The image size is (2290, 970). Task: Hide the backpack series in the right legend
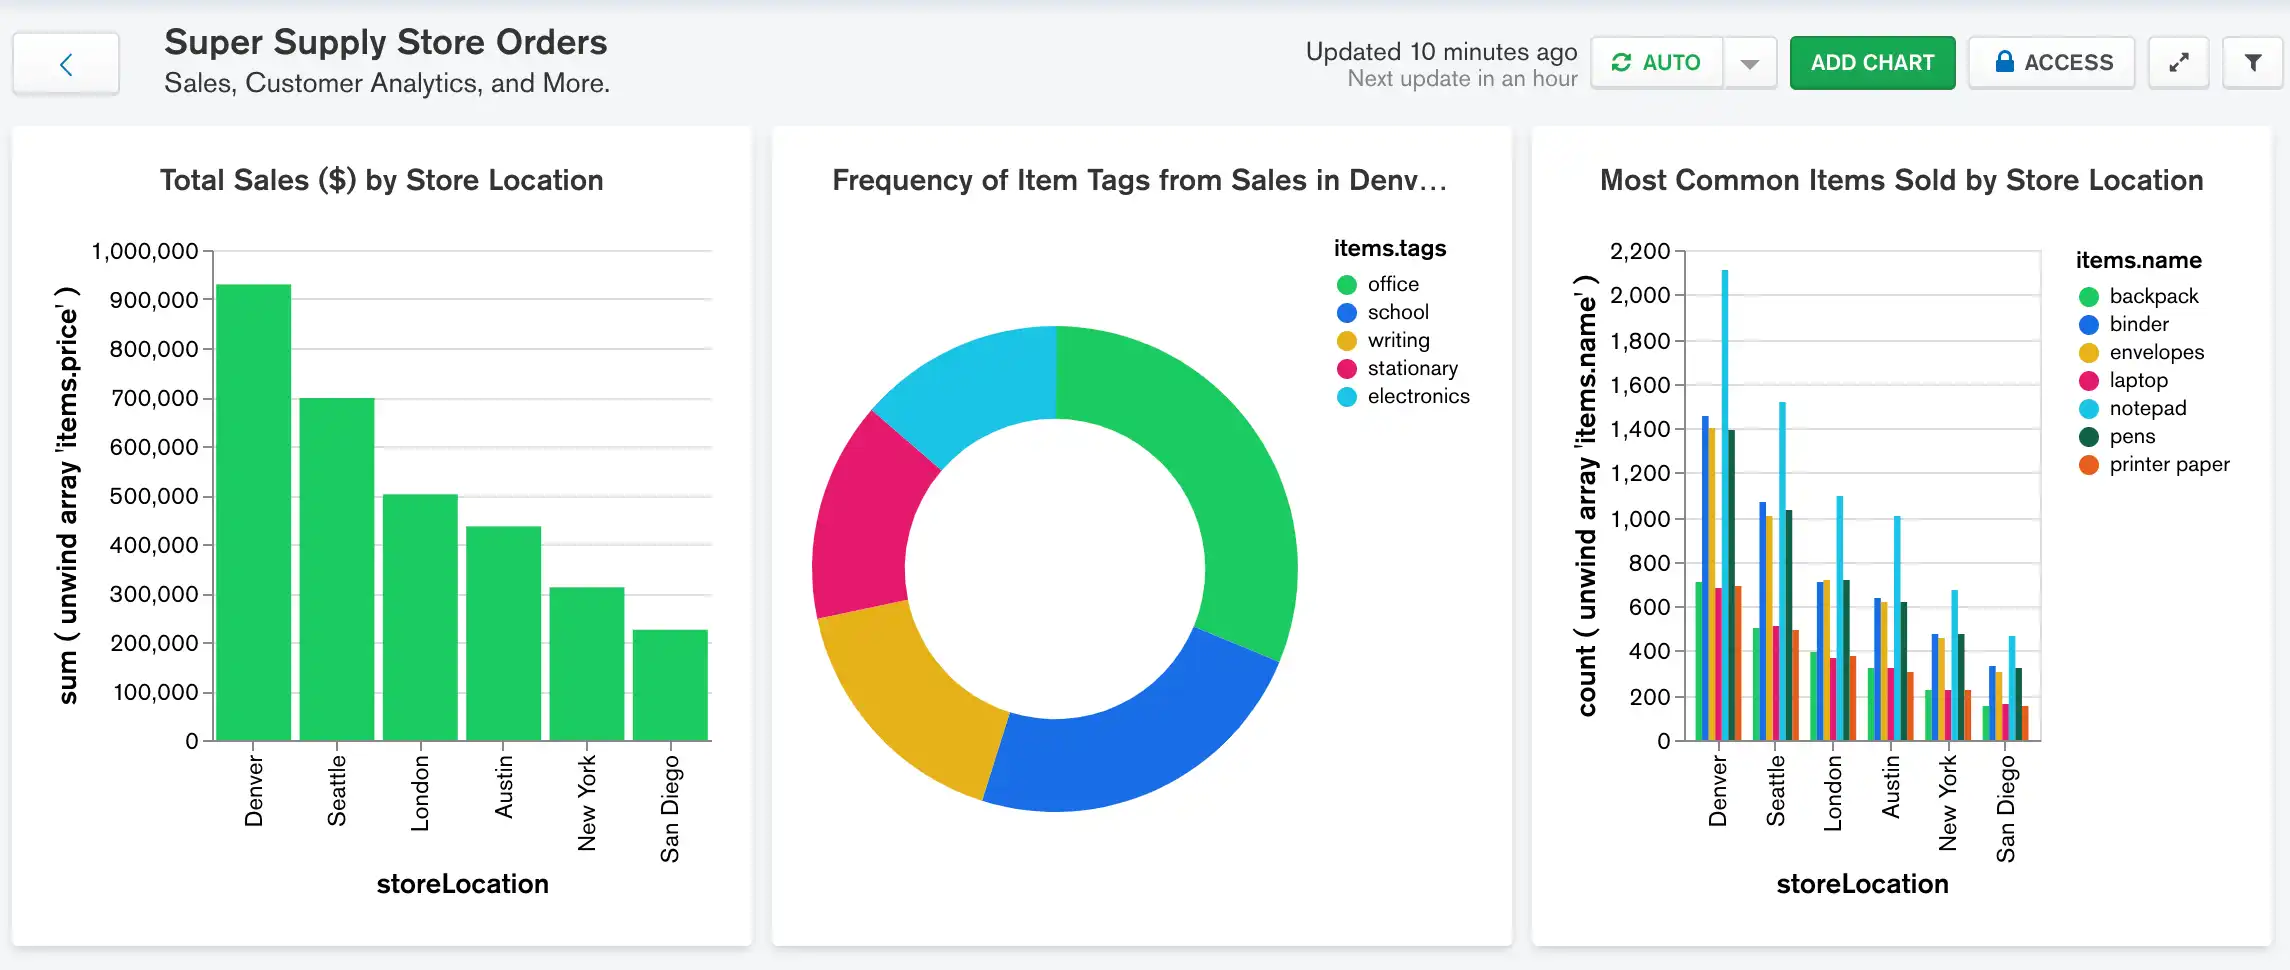[x=2151, y=296]
